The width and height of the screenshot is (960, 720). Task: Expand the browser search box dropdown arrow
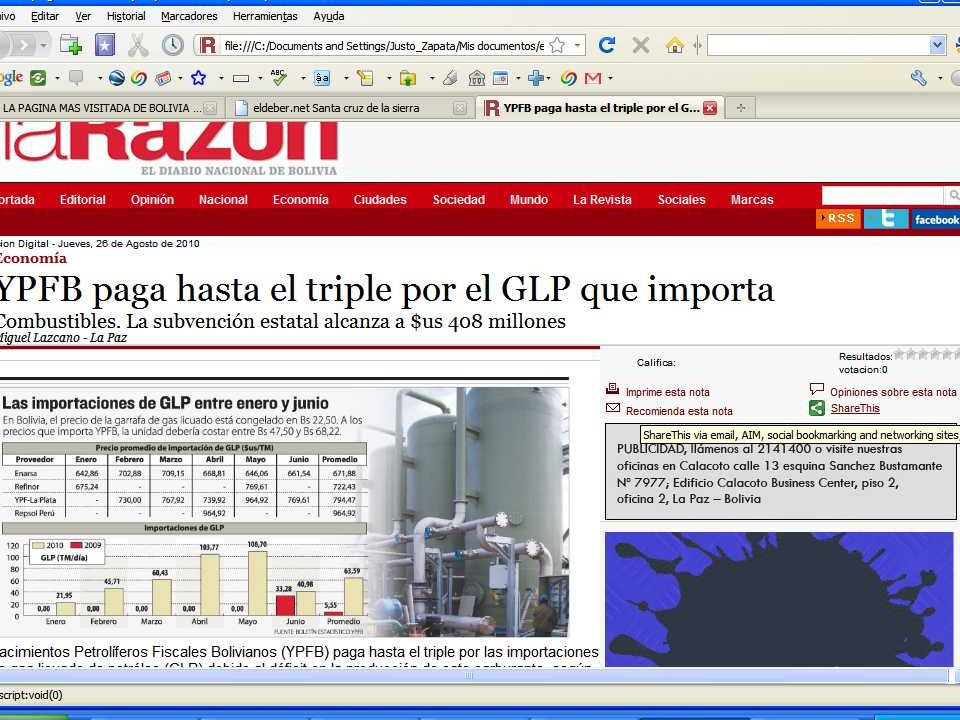tap(937, 45)
